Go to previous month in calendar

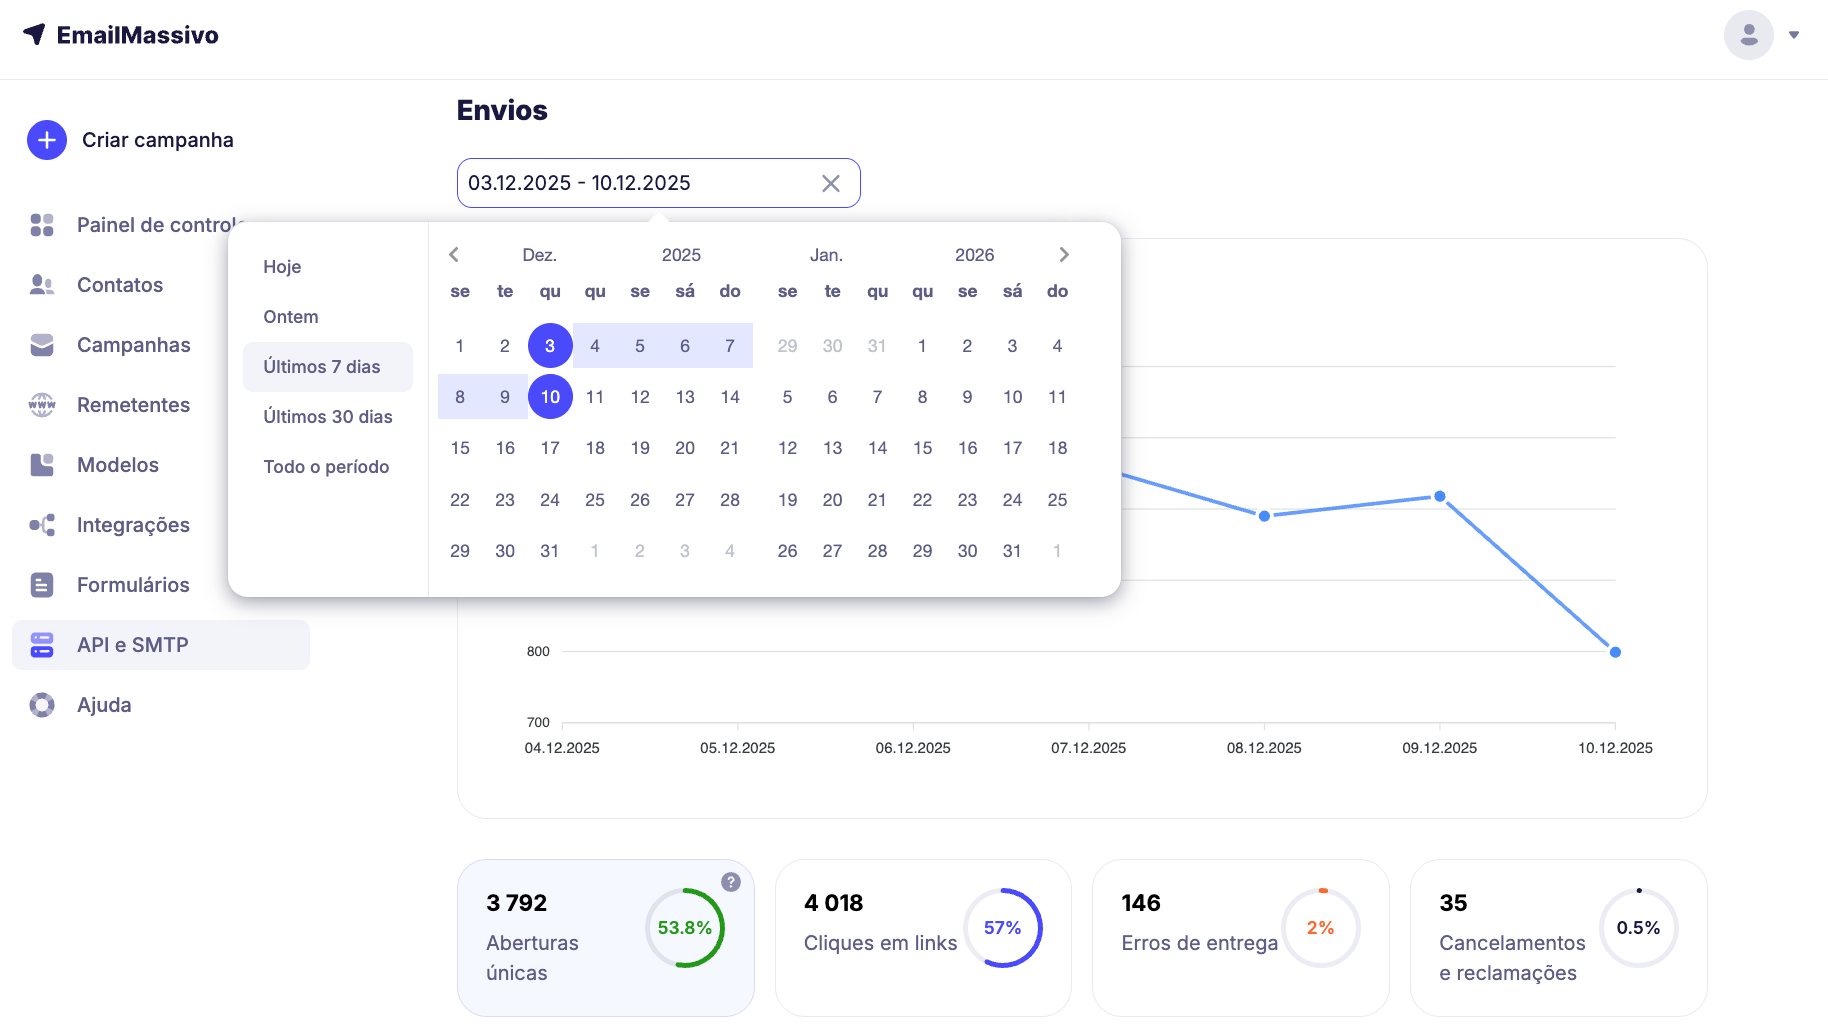[x=454, y=255]
